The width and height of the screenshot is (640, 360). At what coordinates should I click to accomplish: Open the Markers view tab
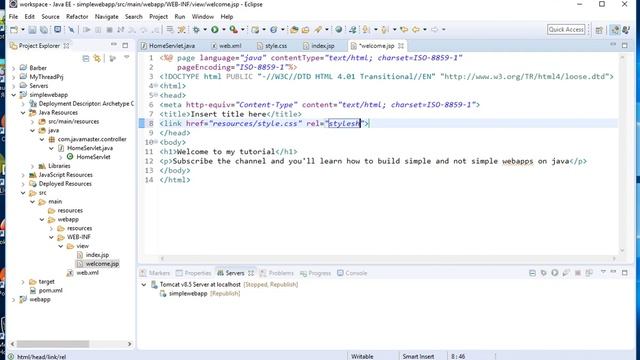point(155,273)
